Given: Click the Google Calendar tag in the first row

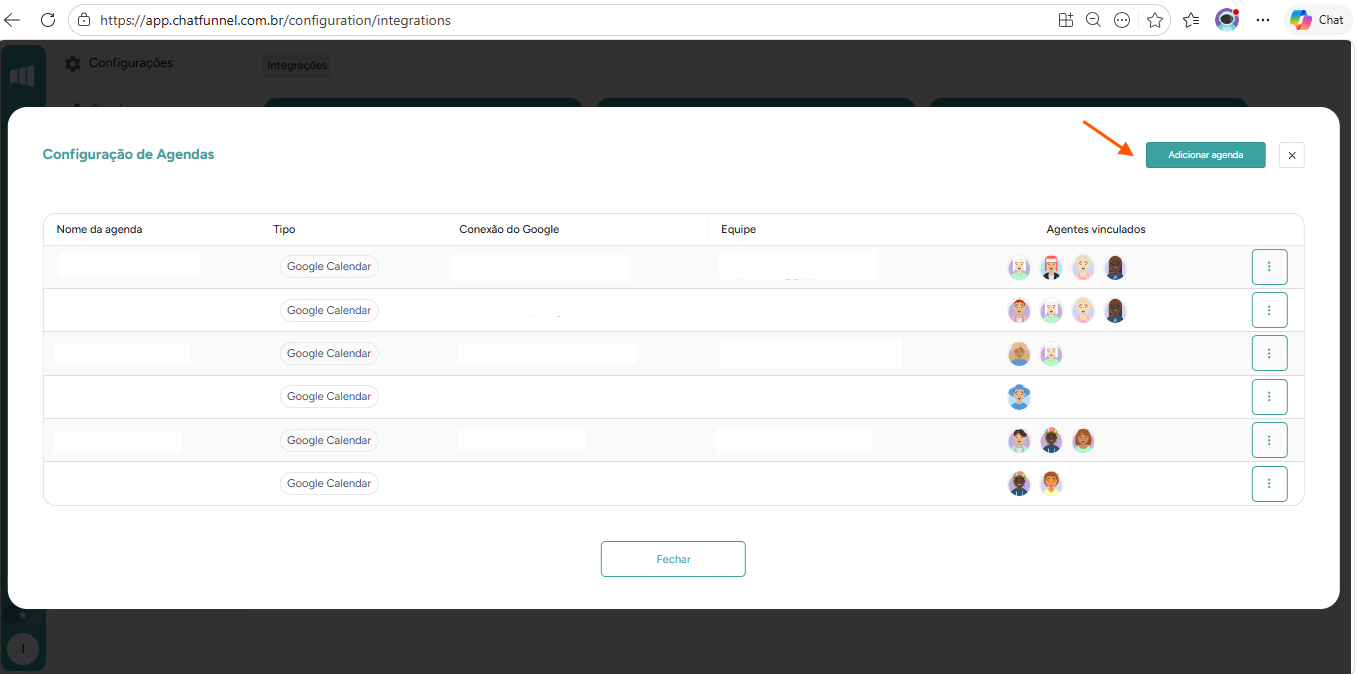Looking at the screenshot, I should [329, 267].
